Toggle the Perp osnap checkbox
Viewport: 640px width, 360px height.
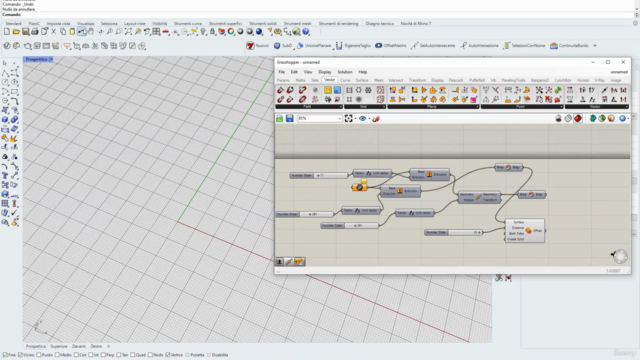[x=104, y=355]
